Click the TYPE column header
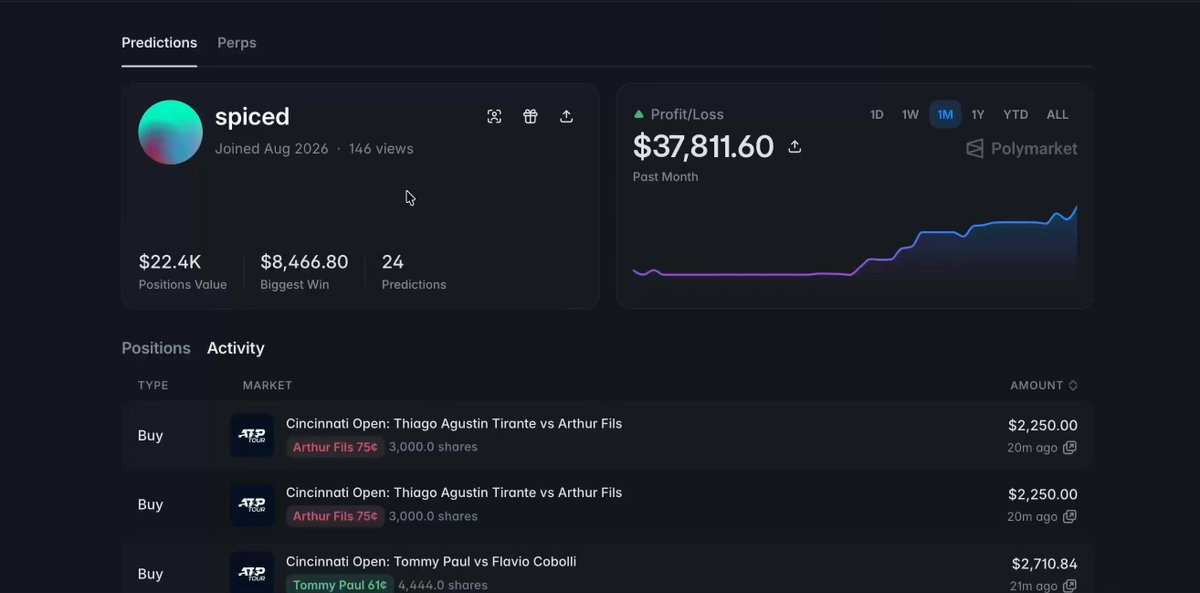1200x593 pixels. (153, 385)
